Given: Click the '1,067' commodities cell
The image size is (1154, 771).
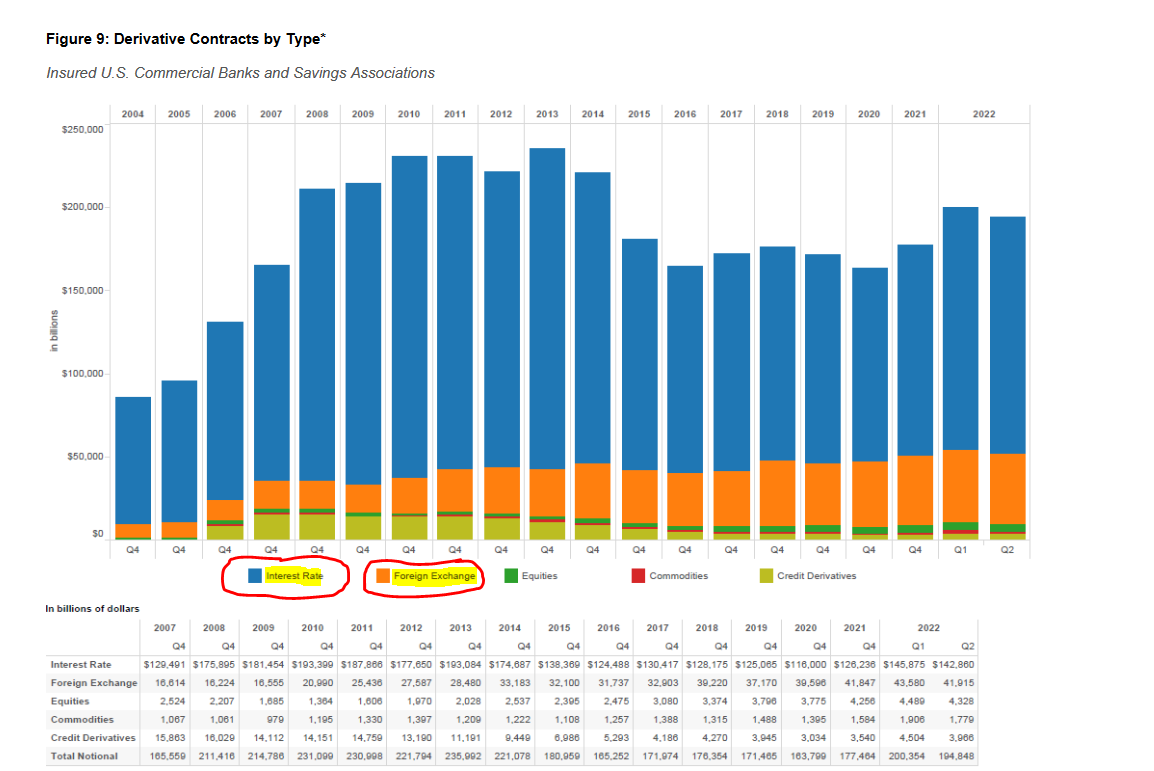Looking at the screenshot, I should 173,720.
